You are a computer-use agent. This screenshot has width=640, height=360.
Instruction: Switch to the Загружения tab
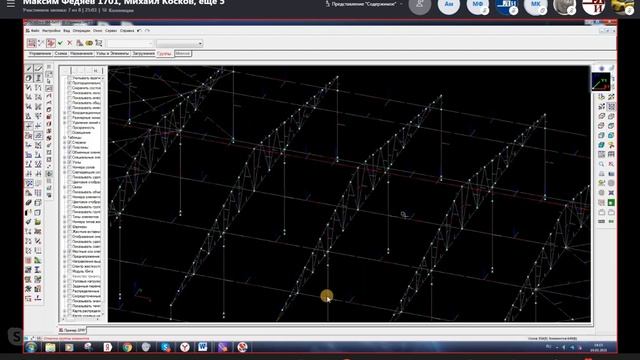point(144,53)
